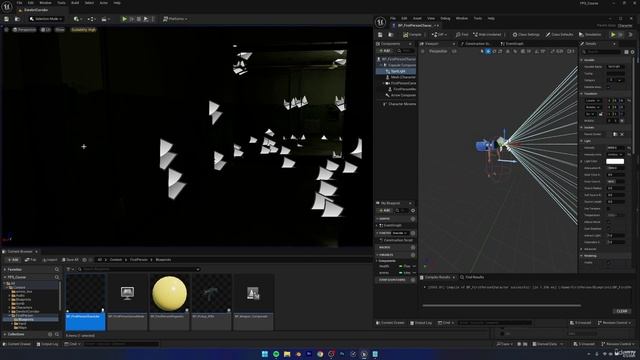Screen dimensions: 640x360
Task: Open the File menu in the main editor
Action: (19, 3)
